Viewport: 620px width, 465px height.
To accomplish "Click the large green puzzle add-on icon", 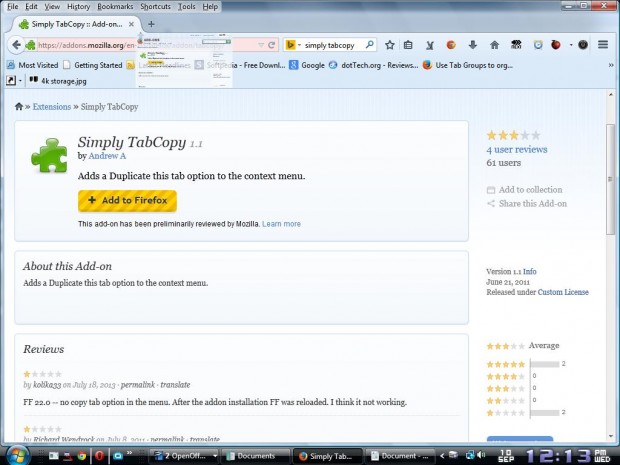I will (49, 155).
